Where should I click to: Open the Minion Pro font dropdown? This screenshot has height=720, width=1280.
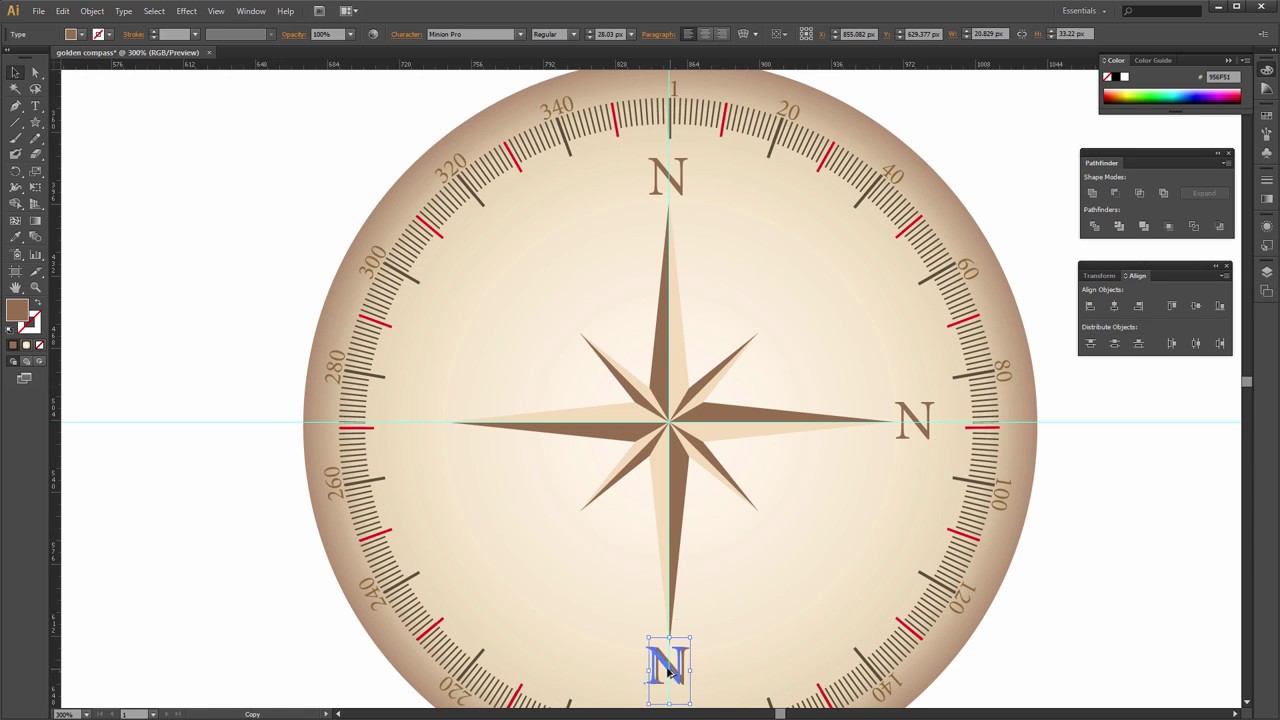coord(520,34)
